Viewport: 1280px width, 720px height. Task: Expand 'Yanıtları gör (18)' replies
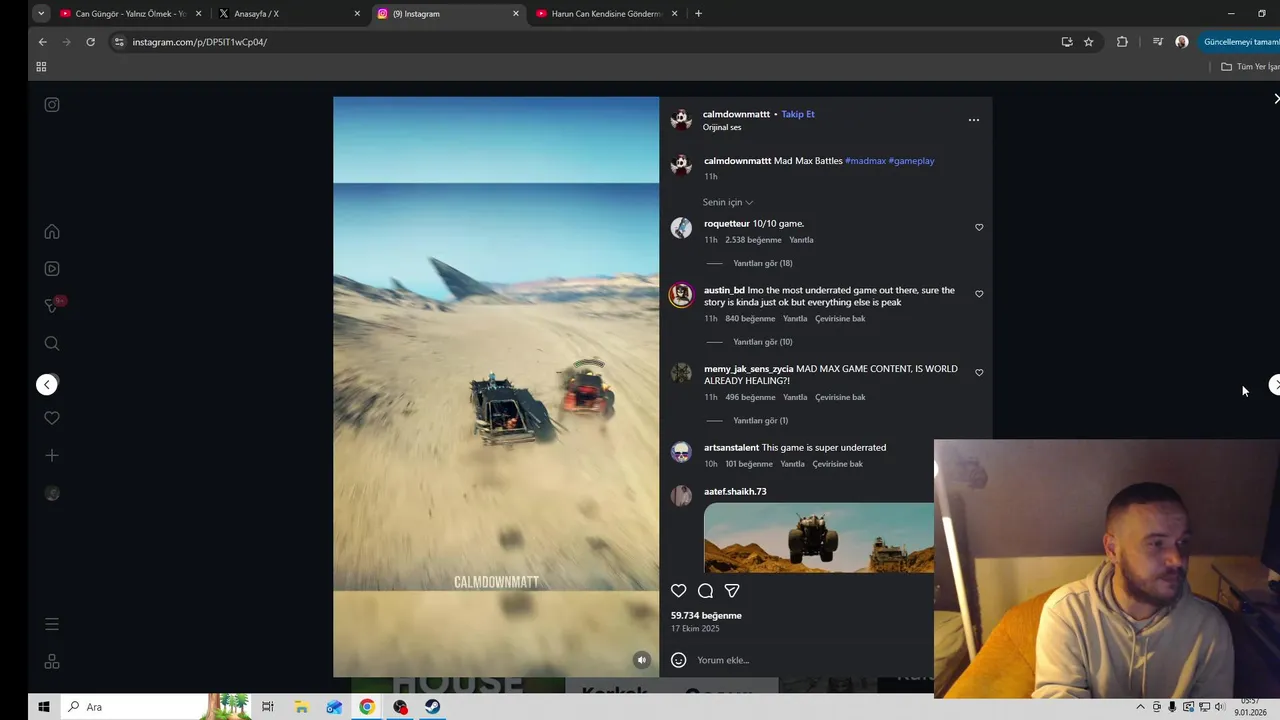763,263
